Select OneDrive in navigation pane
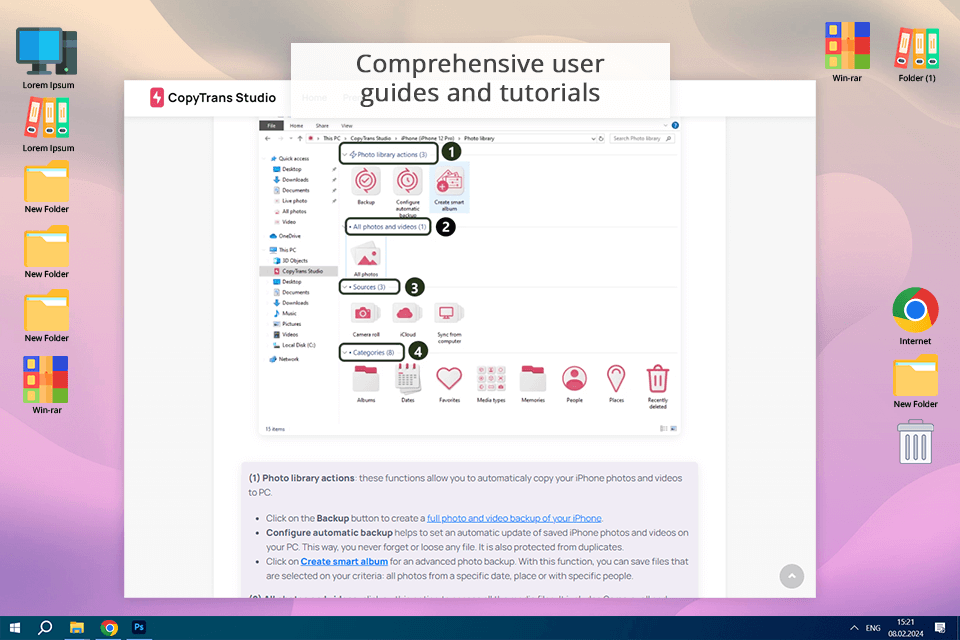 (285, 236)
